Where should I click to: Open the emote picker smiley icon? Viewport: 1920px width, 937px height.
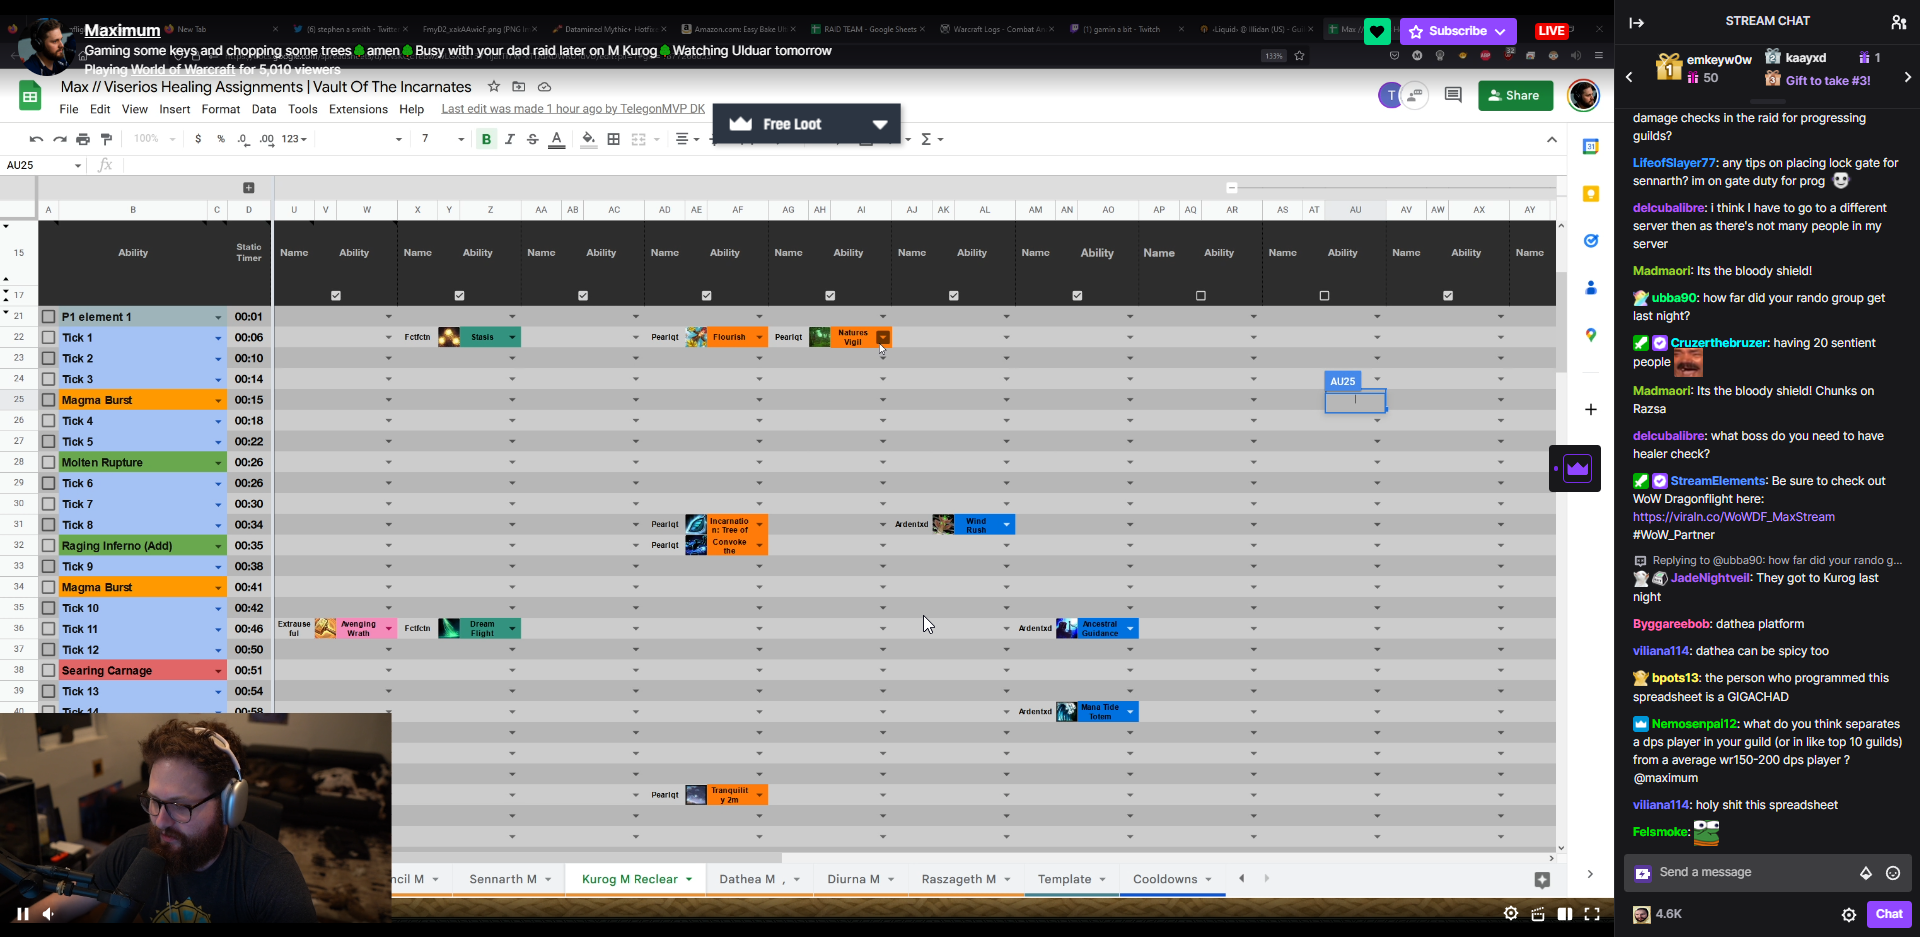1893,873
